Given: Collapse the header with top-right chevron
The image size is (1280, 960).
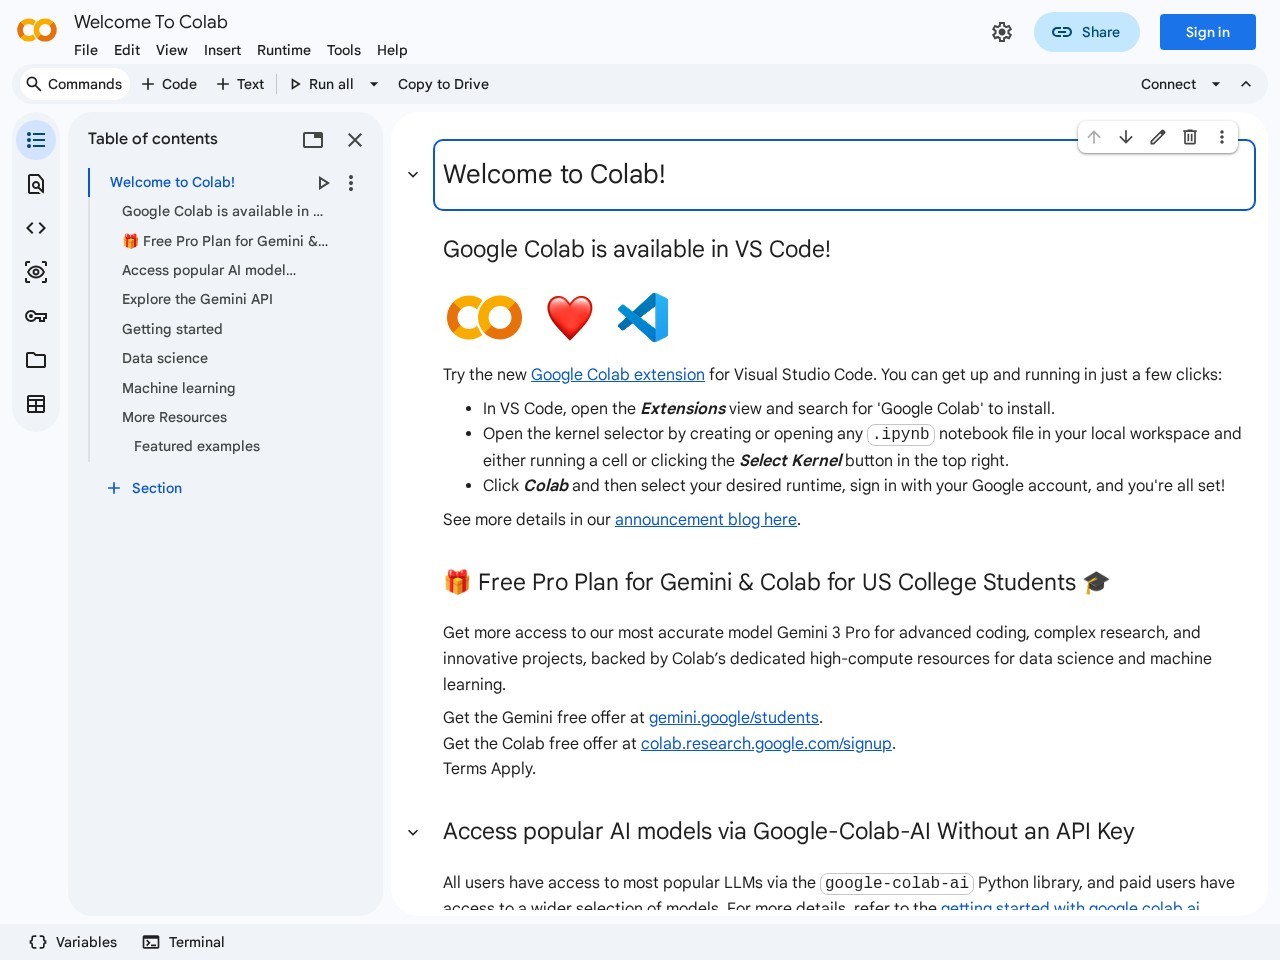Looking at the screenshot, I should click(x=1246, y=84).
